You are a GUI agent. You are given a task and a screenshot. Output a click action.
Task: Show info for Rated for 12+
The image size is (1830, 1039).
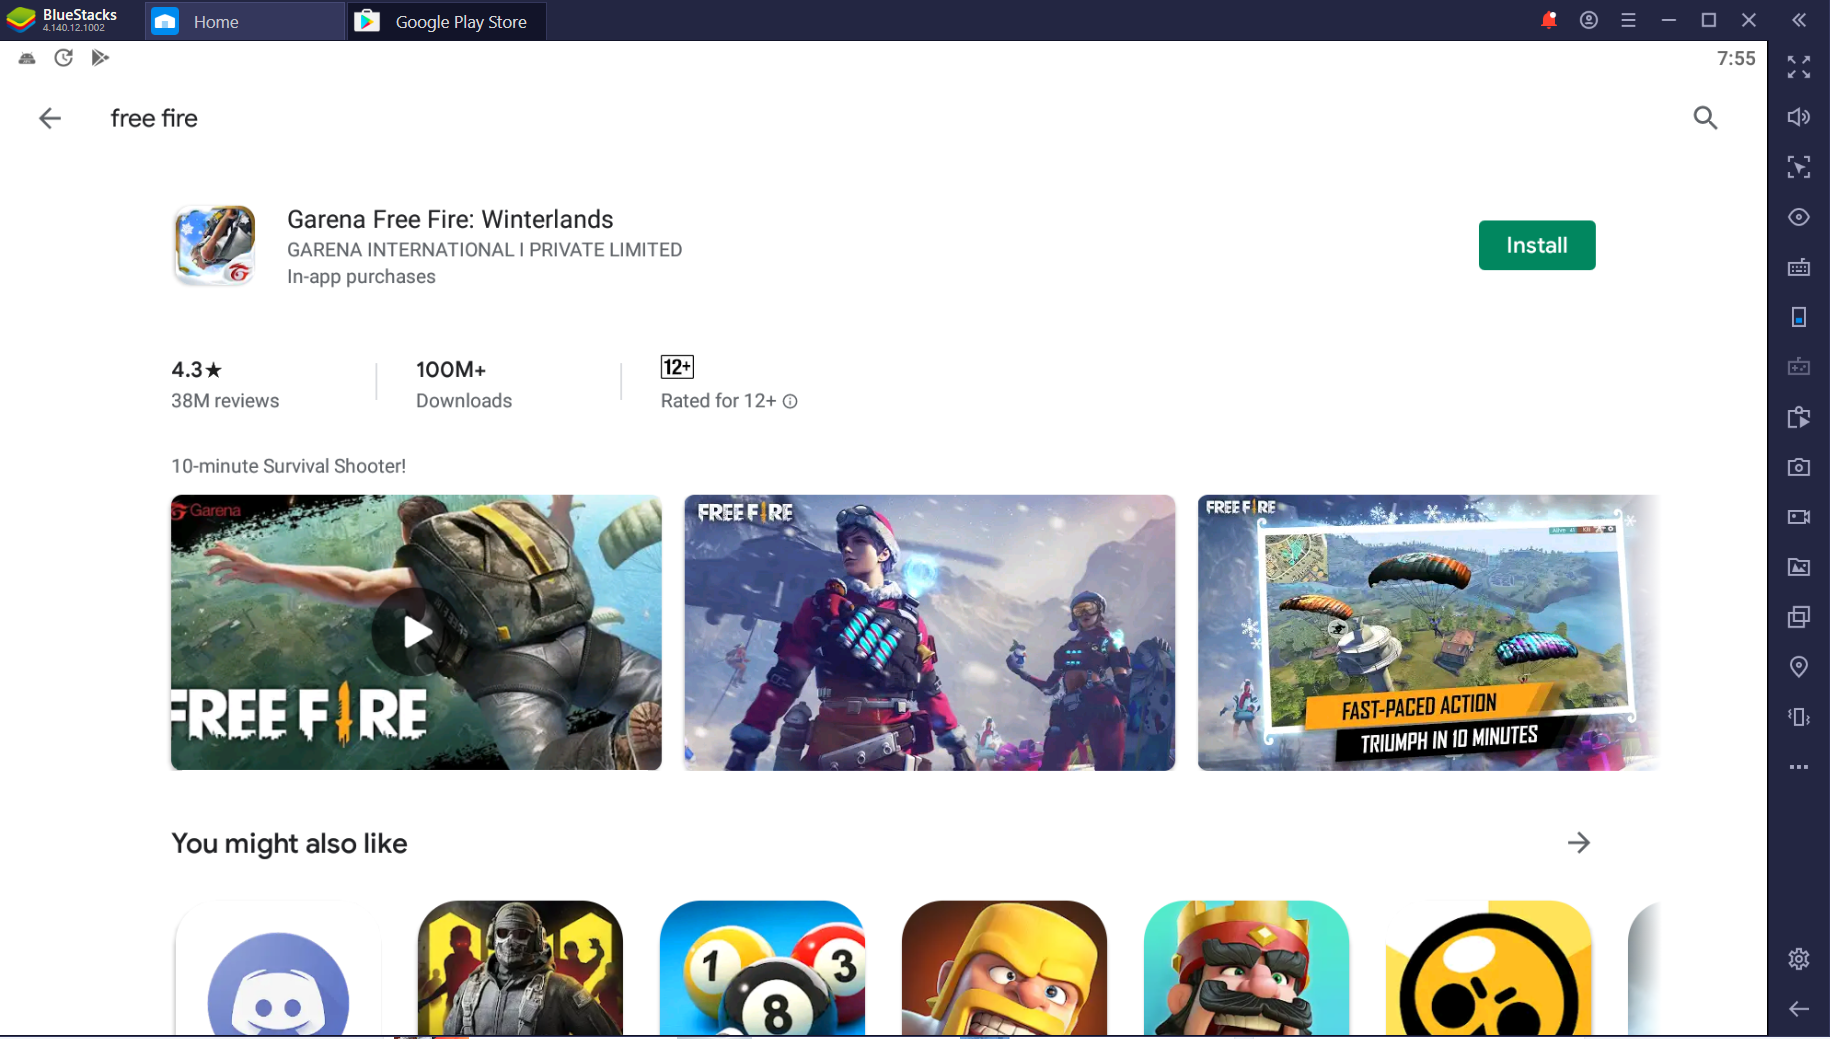coord(790,402)
